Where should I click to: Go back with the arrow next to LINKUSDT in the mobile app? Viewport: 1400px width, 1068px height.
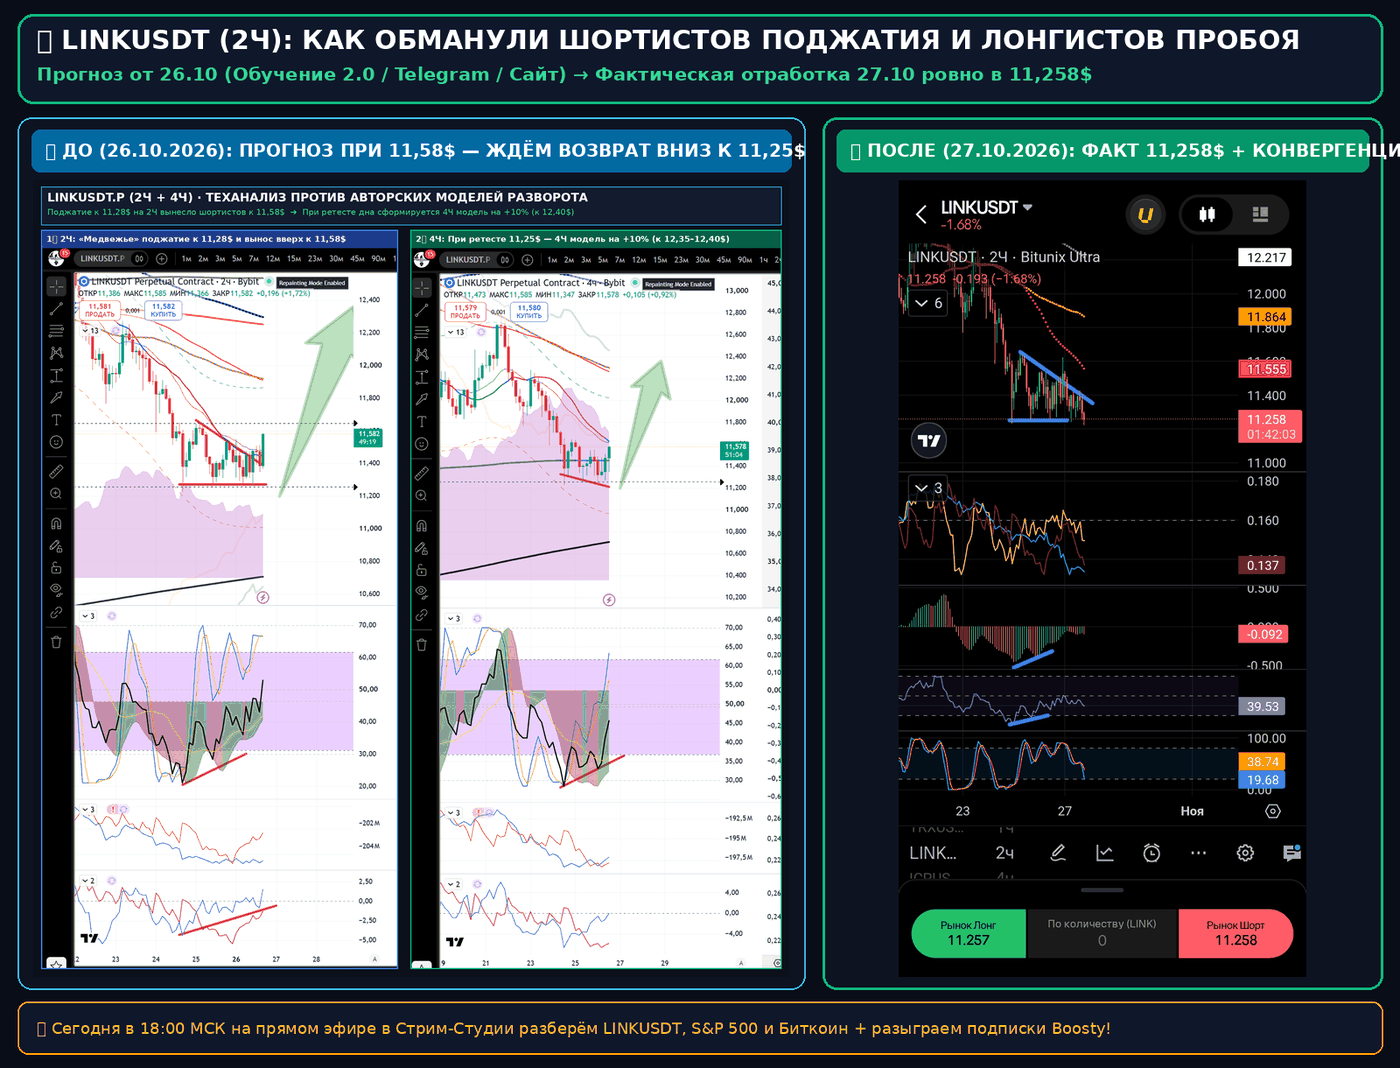click(921, 214)
